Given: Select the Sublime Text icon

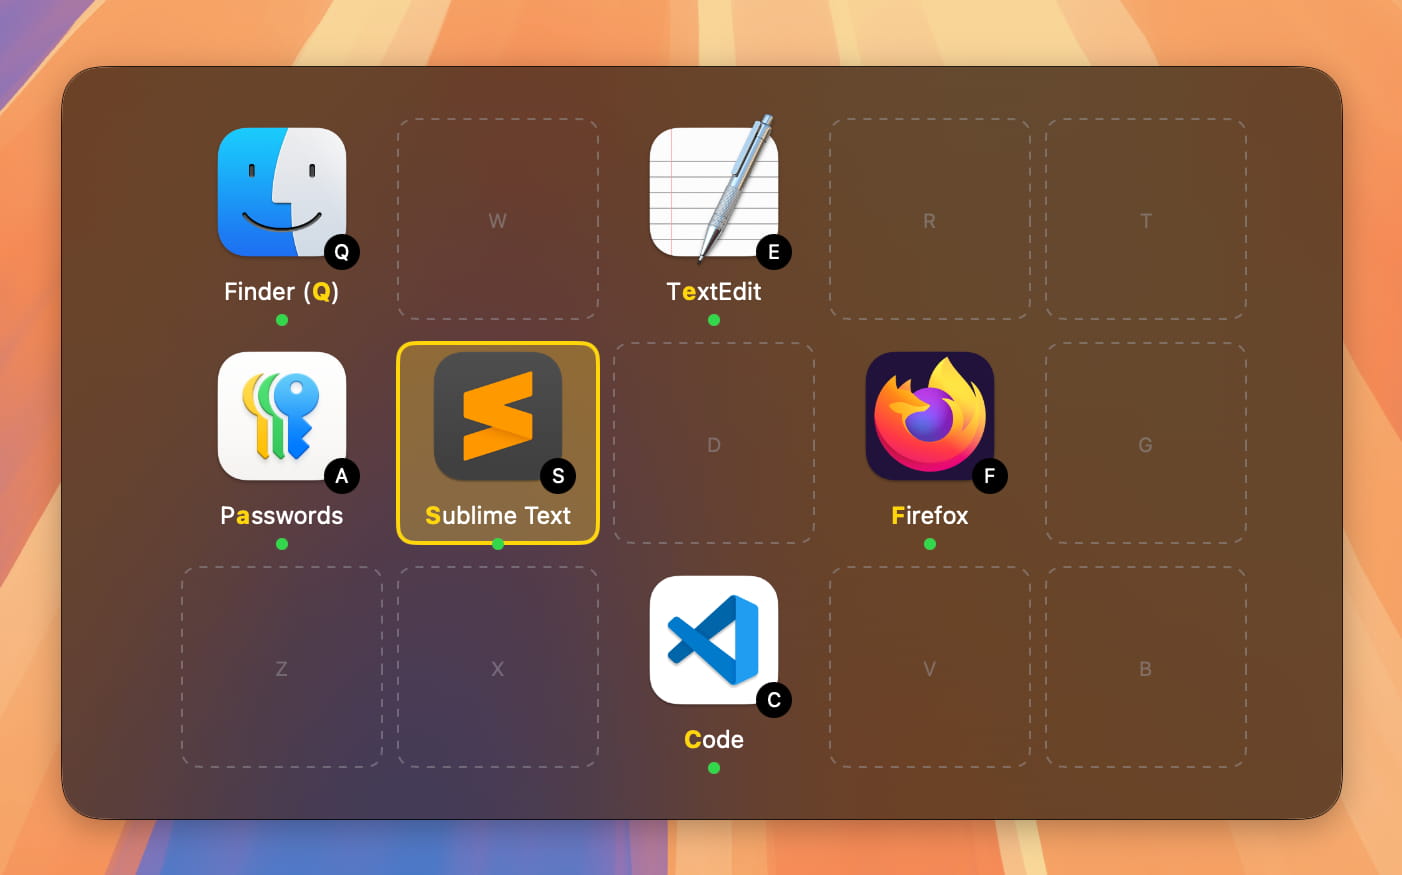Looking at the screenshot, I should pos(497,416).
